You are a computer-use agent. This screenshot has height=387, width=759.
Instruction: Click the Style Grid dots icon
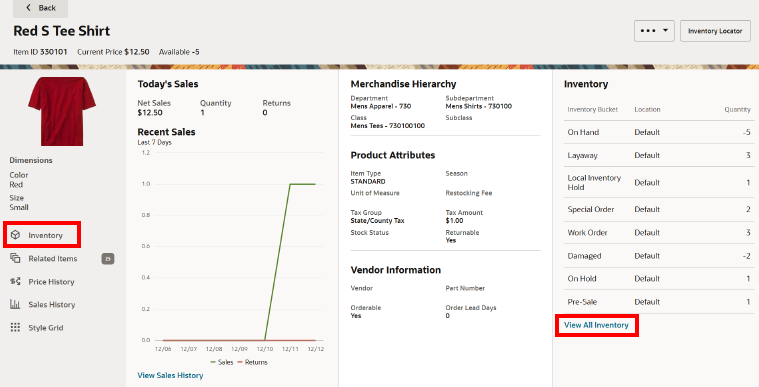(15, 327)
